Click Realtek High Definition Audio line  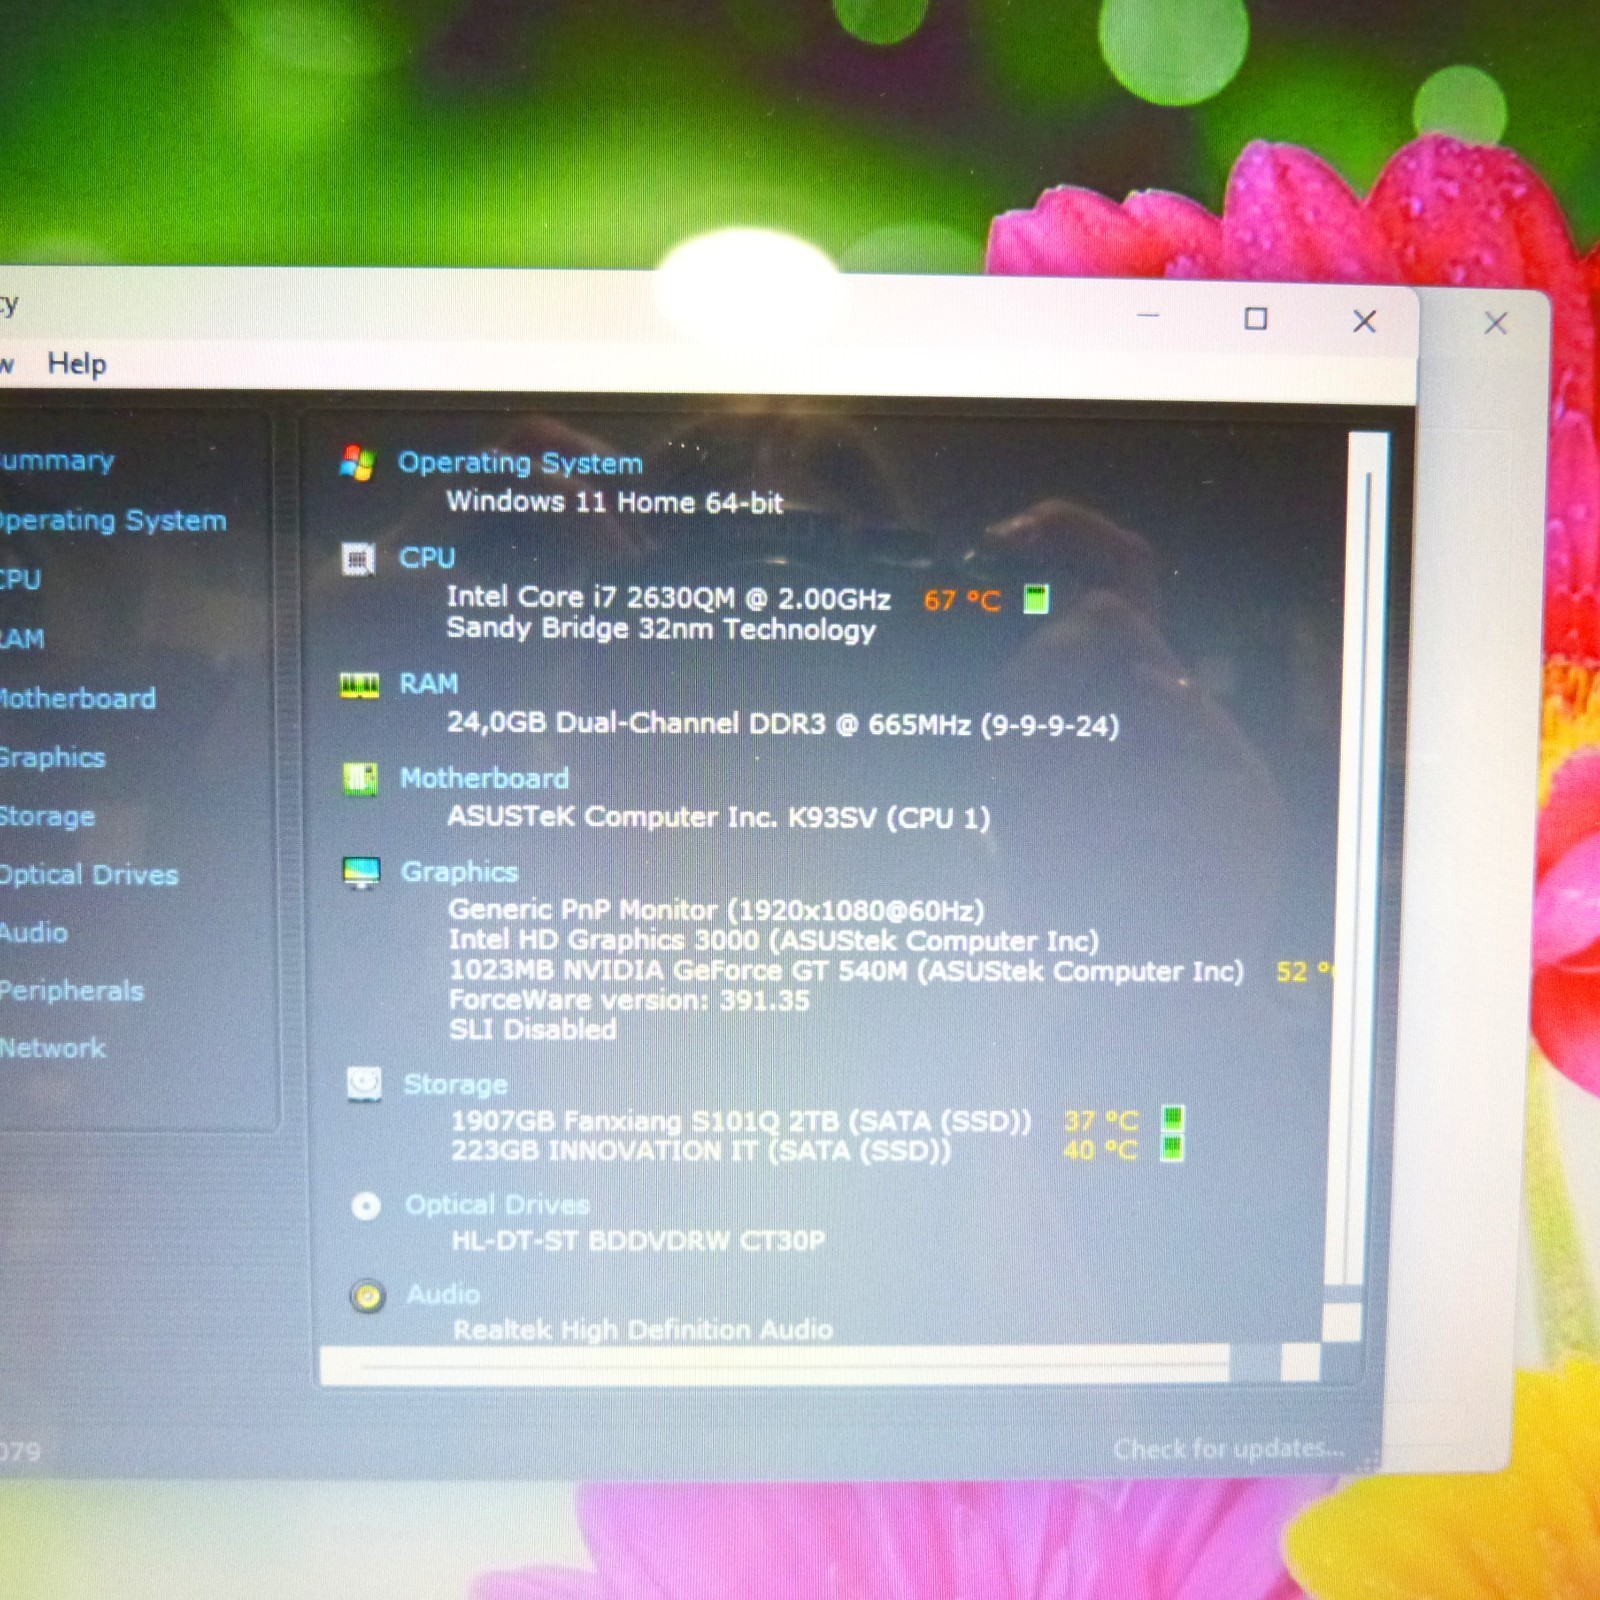point(643,1329)
